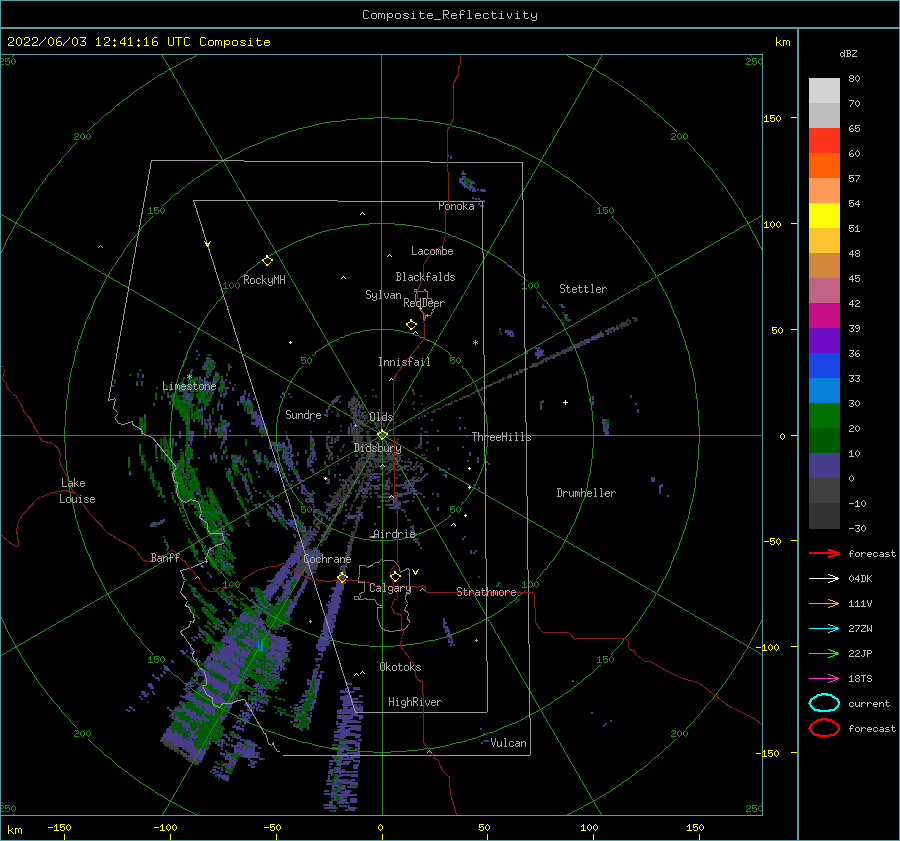This screenshot has height=841, width=900.
Task: Click the cyan current ellipse icon
Action: (x=824, y=703)
